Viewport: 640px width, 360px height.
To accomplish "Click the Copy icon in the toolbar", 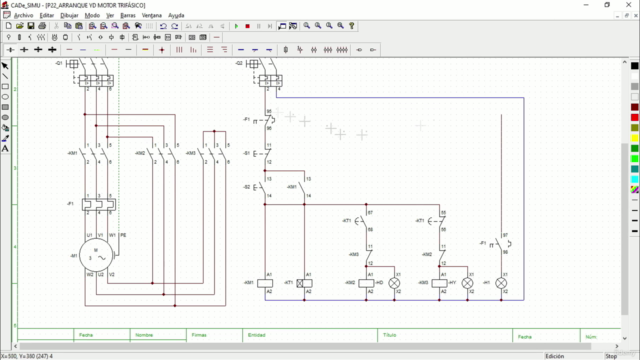I will tap(68, 26).
